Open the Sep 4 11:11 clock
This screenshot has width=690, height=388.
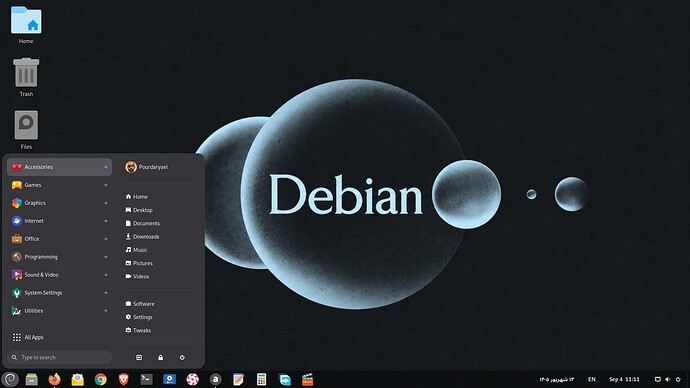click(x=624, y=379)
